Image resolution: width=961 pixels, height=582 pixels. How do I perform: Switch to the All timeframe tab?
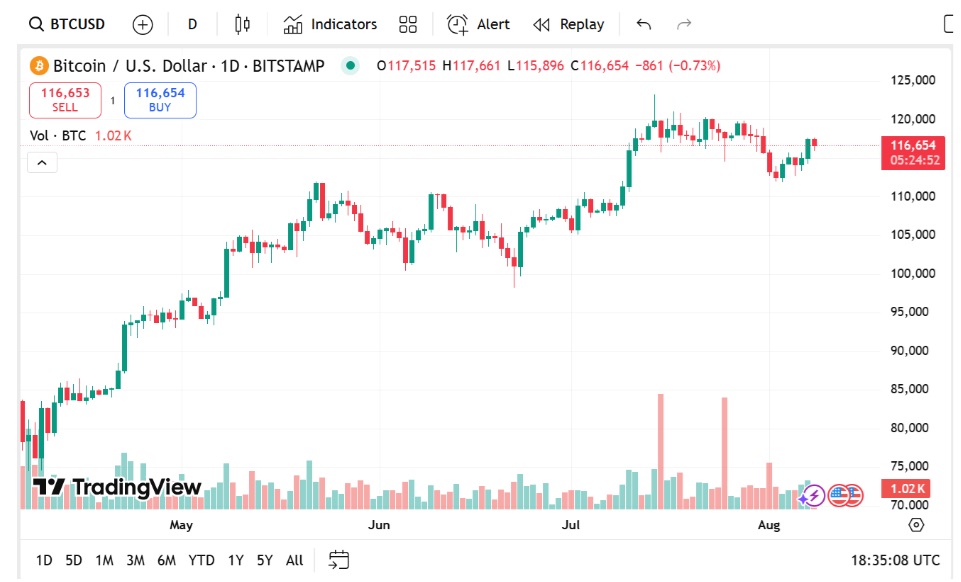point(294,561)
